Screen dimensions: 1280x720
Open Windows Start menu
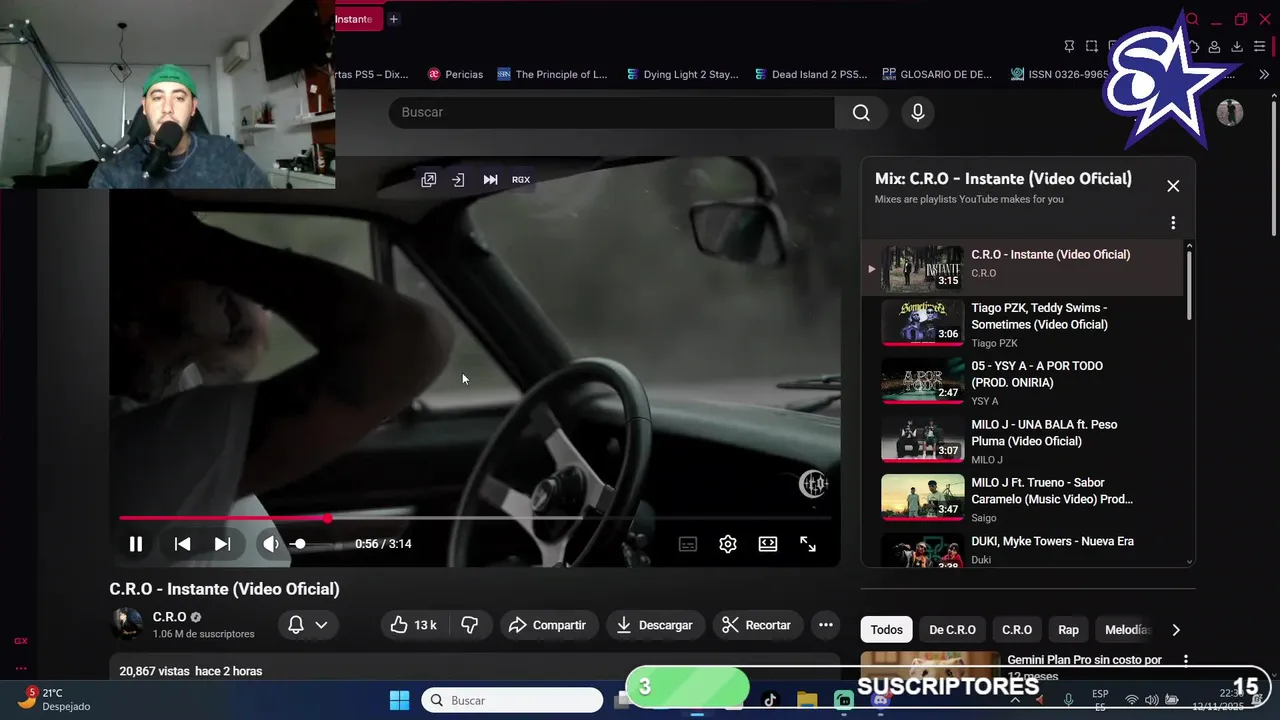(x=399, y=700)
